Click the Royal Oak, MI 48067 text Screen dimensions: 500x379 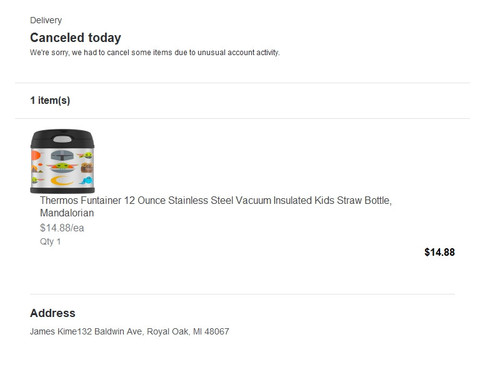[188, 331]
